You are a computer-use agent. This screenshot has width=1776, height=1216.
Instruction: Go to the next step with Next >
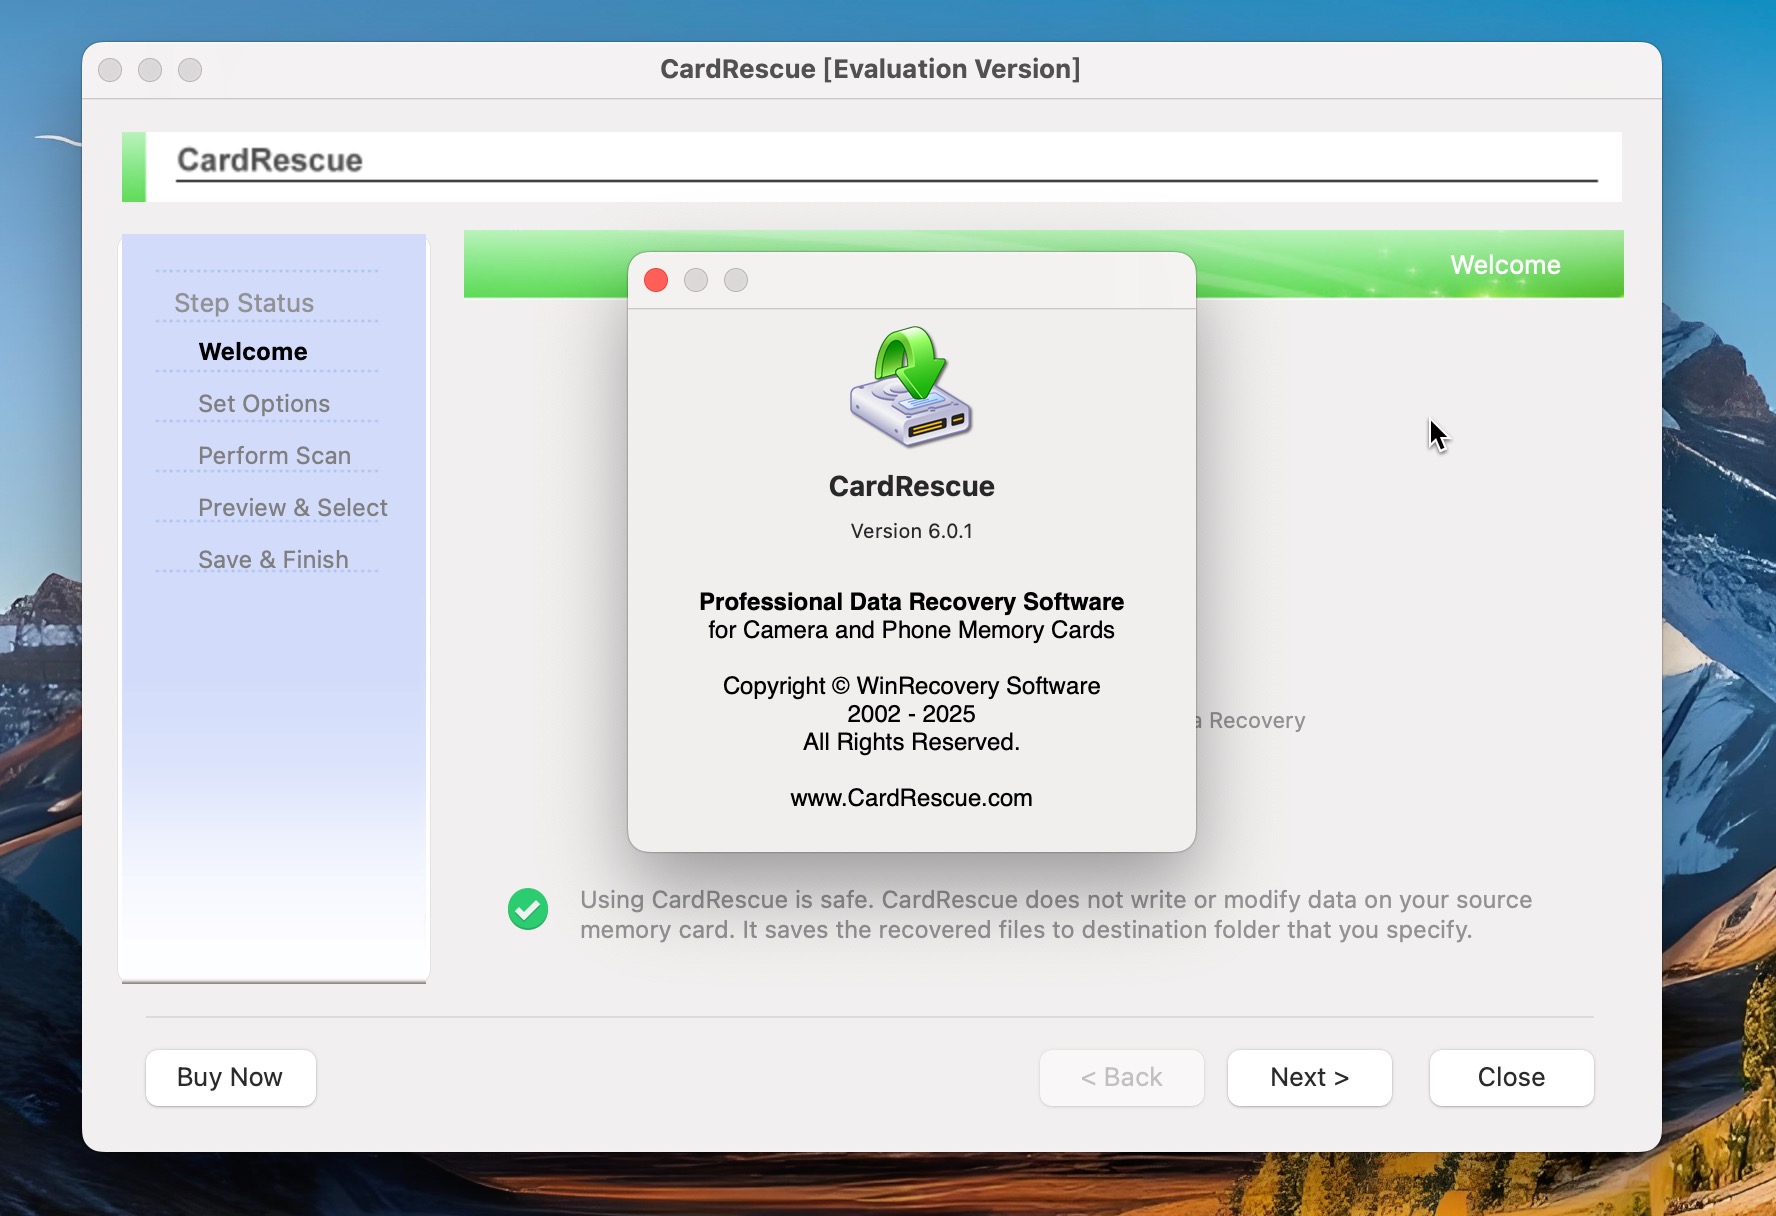(x=1310, y=1077)
